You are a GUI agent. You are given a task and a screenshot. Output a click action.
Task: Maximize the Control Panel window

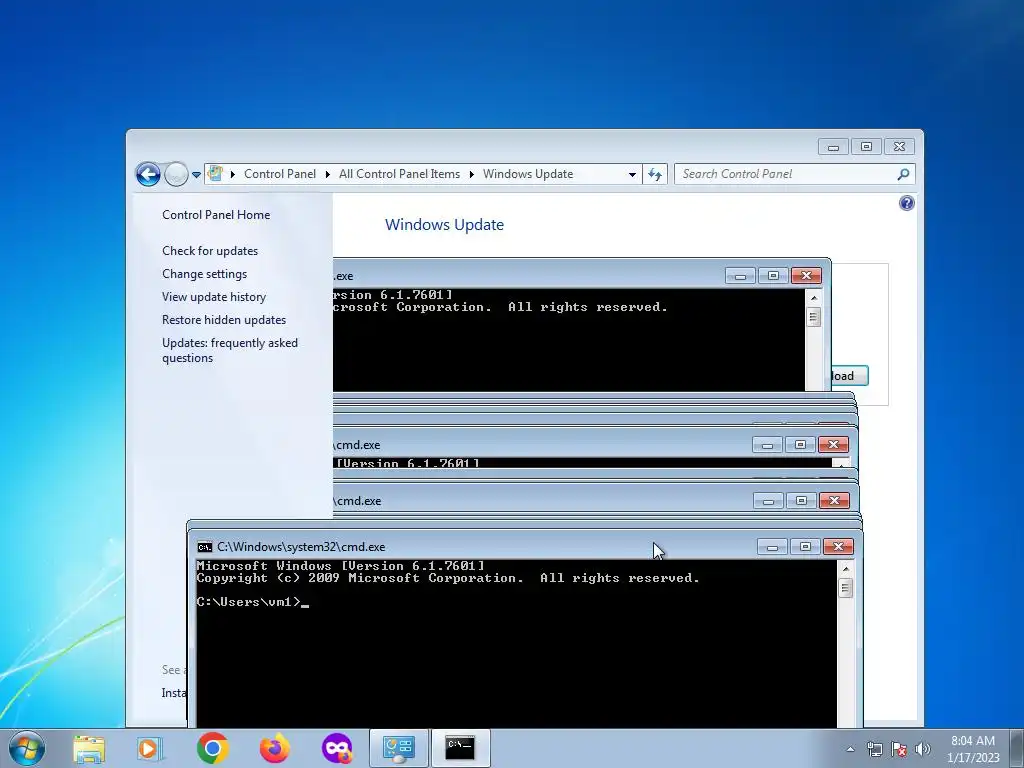tap(866, 147)
